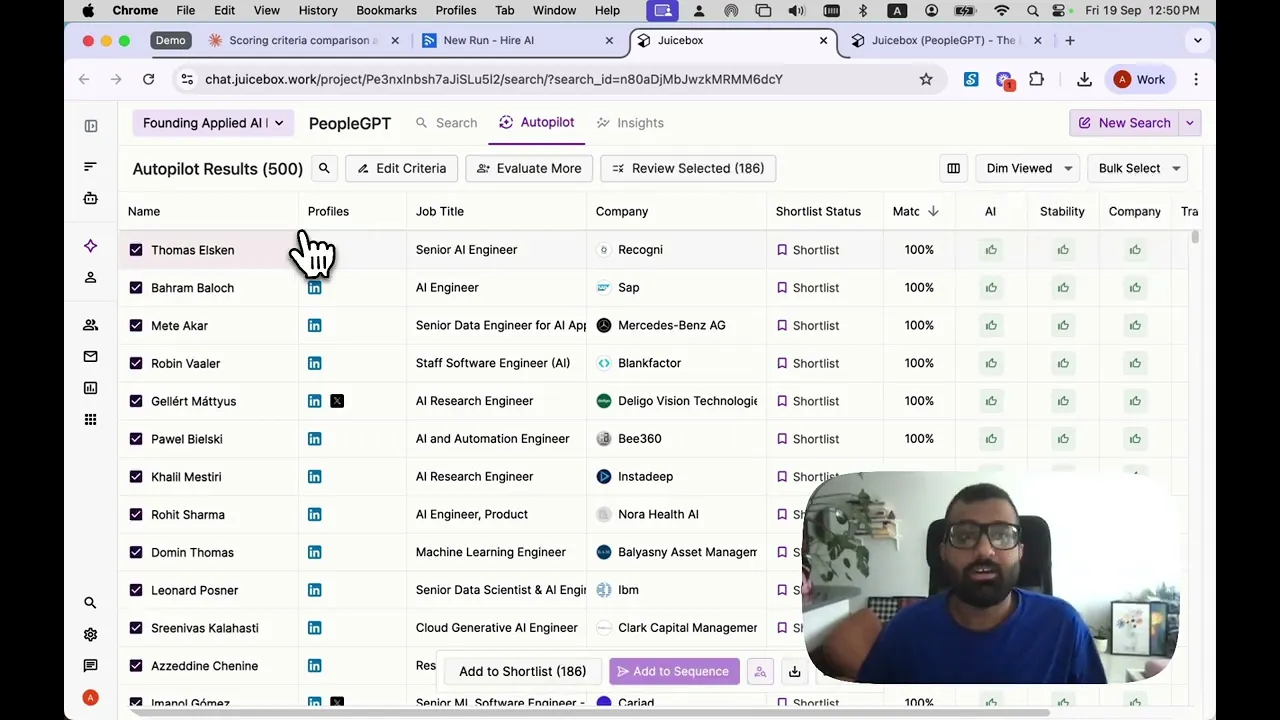Image resolution: width=1280 pixels, height=720 pixels.
Task: Click Add to Sequence button
Action: [x=673, y=672]
